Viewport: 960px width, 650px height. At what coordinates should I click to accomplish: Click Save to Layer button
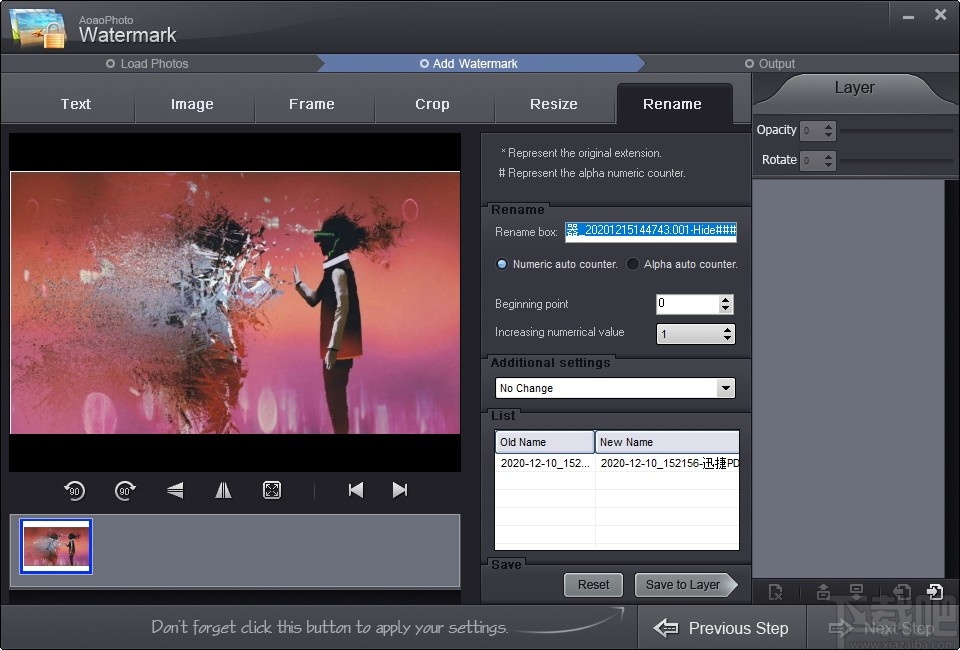(x=684, y=585)
